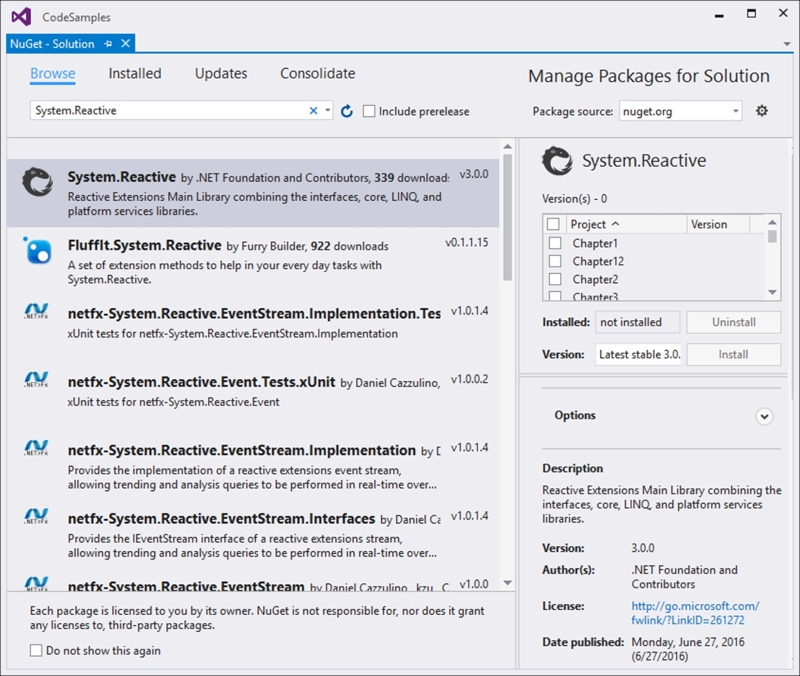Click netfx EventStream.Implementation package icon
Screen dimensions: 800x676
click(36, 448)
